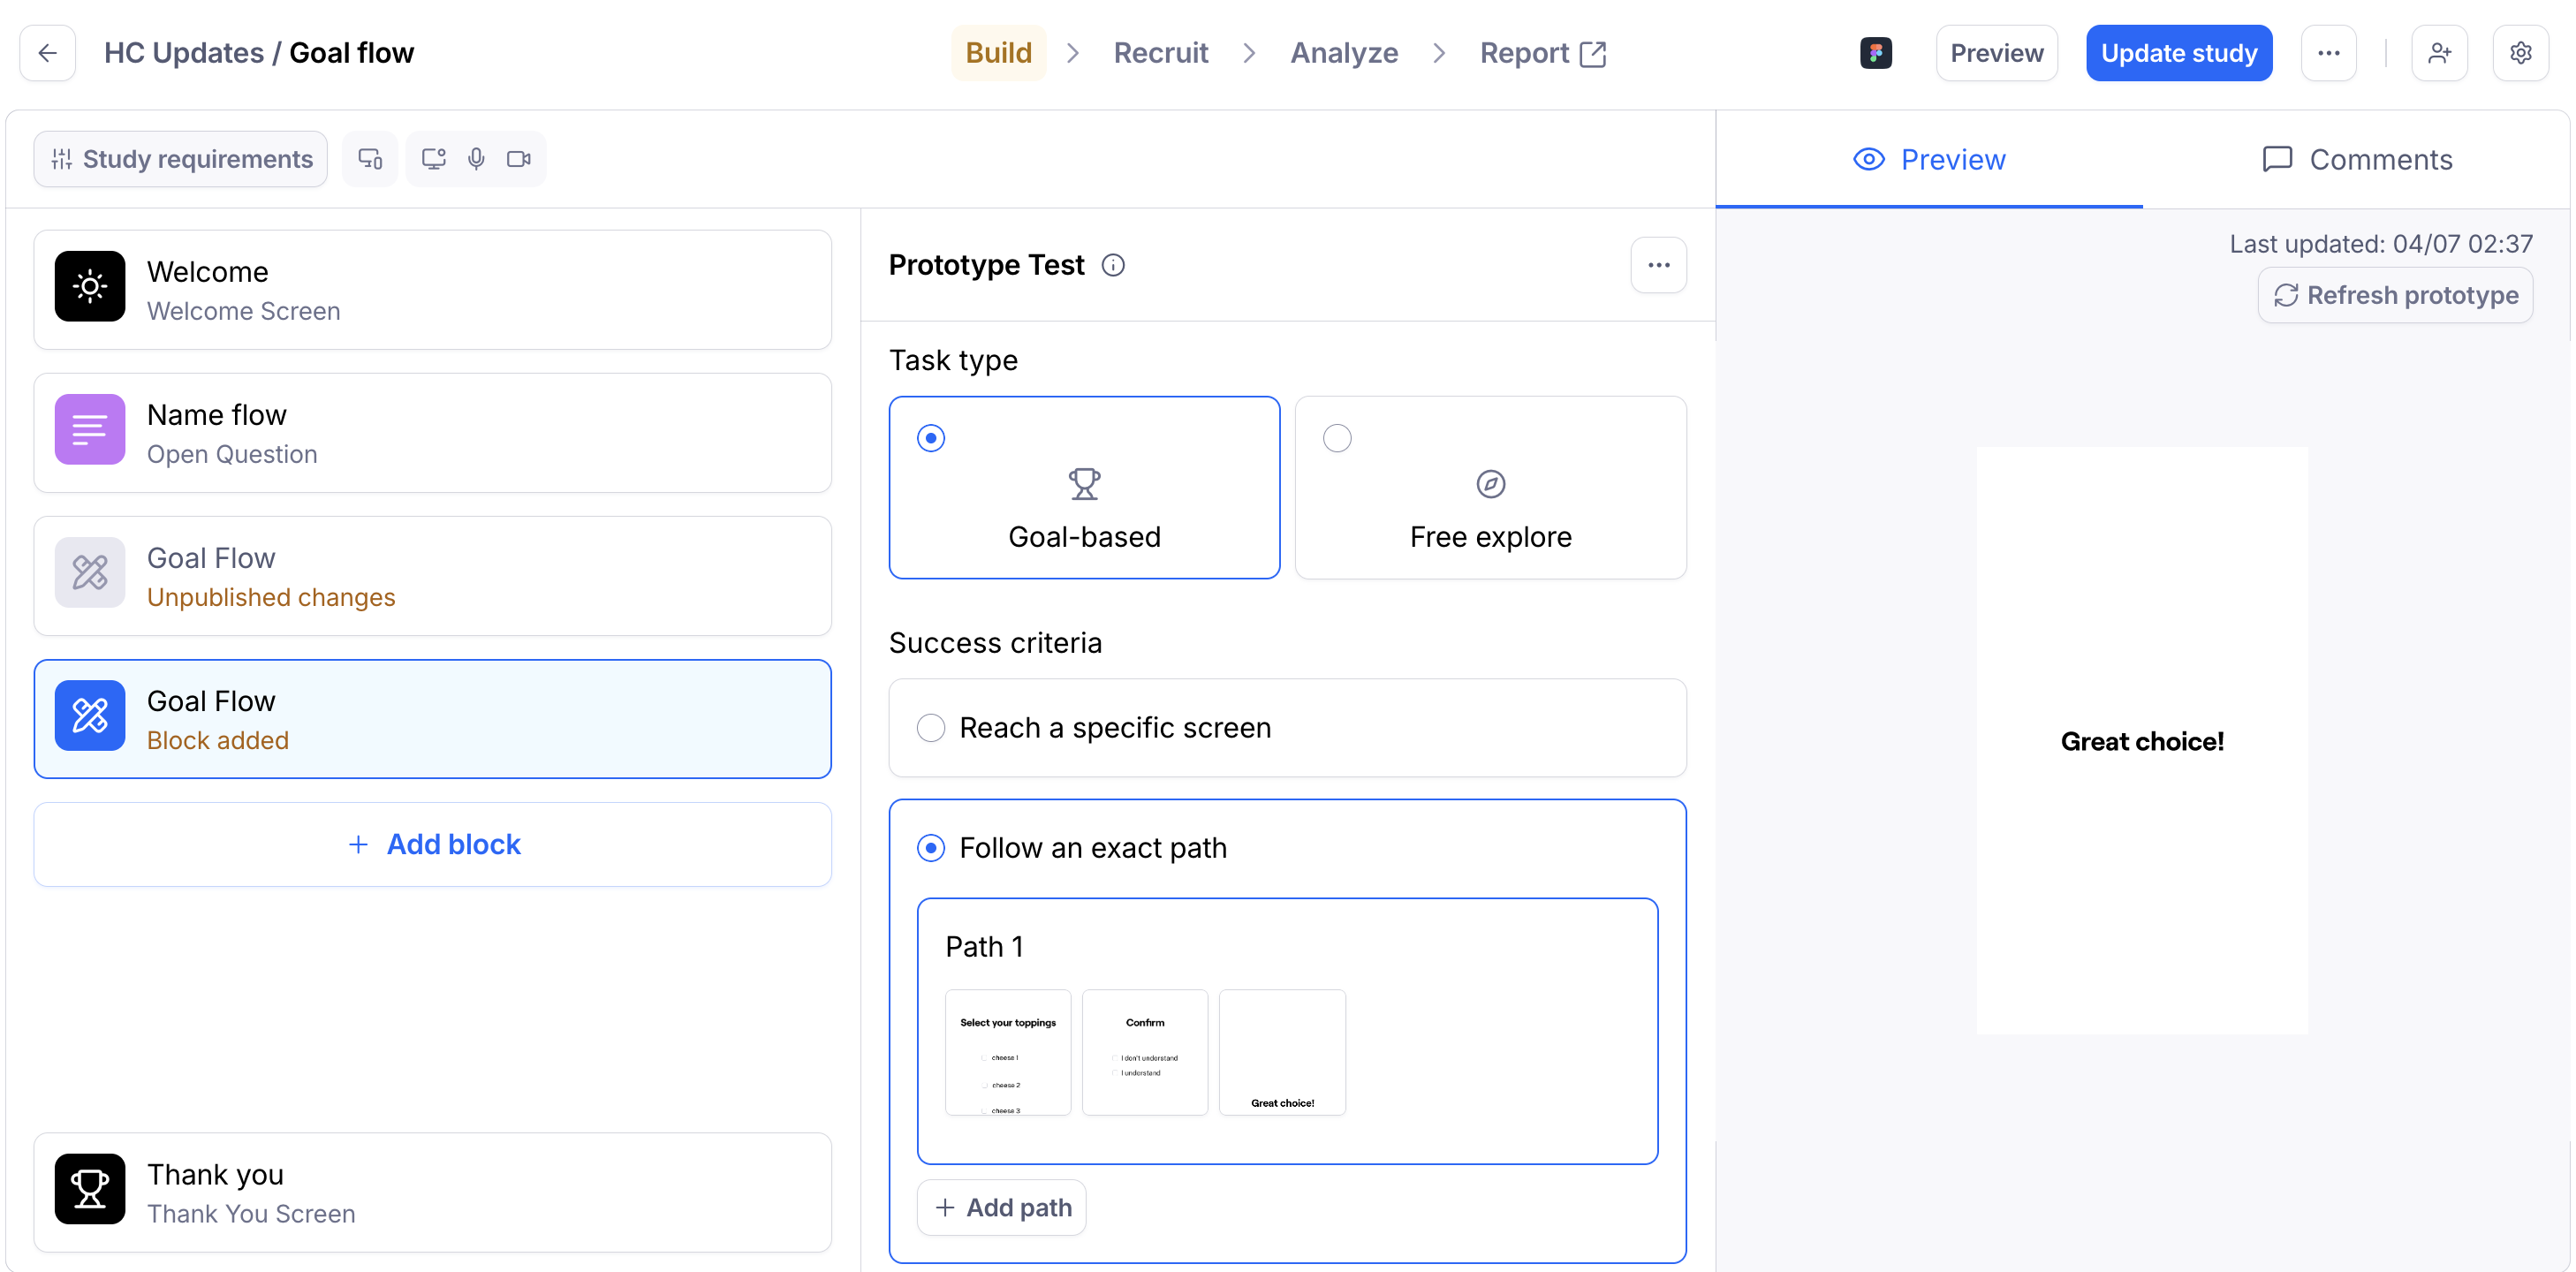Image resolution: width=2576 pixels, height=1272 pixels.
Task: Click the device type icon next to Study requirements
Action: click(370, 159)
